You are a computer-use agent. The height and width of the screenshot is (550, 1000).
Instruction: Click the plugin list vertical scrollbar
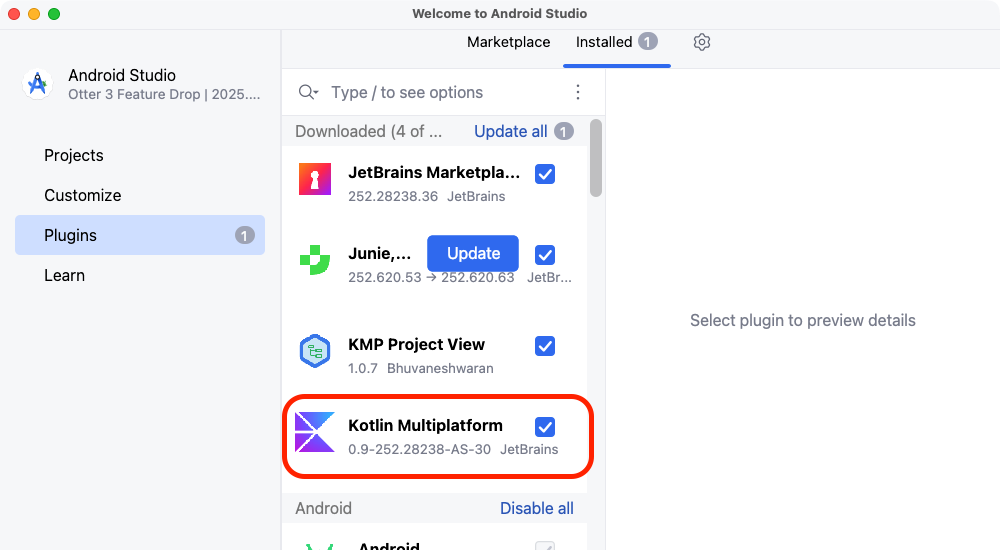point(596,160)
